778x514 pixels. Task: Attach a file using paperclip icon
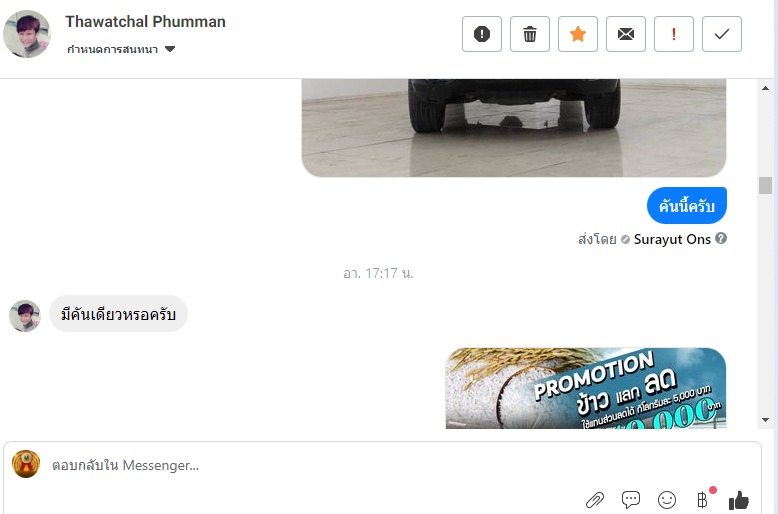coord(594,500)
